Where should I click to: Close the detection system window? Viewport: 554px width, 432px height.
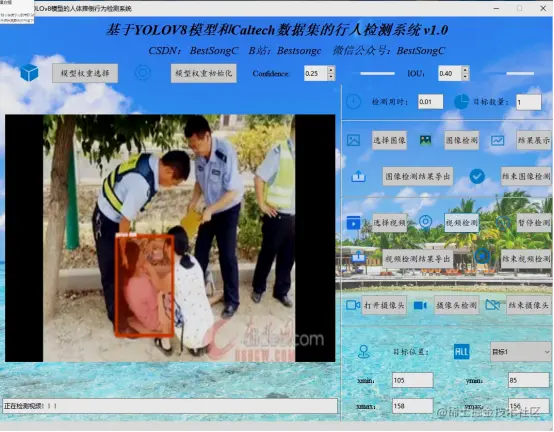543,8
